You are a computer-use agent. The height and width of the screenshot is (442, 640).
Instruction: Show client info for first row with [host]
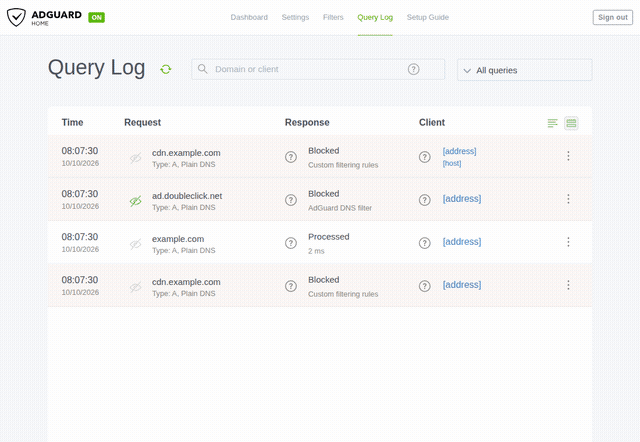(x=424, y=157)
